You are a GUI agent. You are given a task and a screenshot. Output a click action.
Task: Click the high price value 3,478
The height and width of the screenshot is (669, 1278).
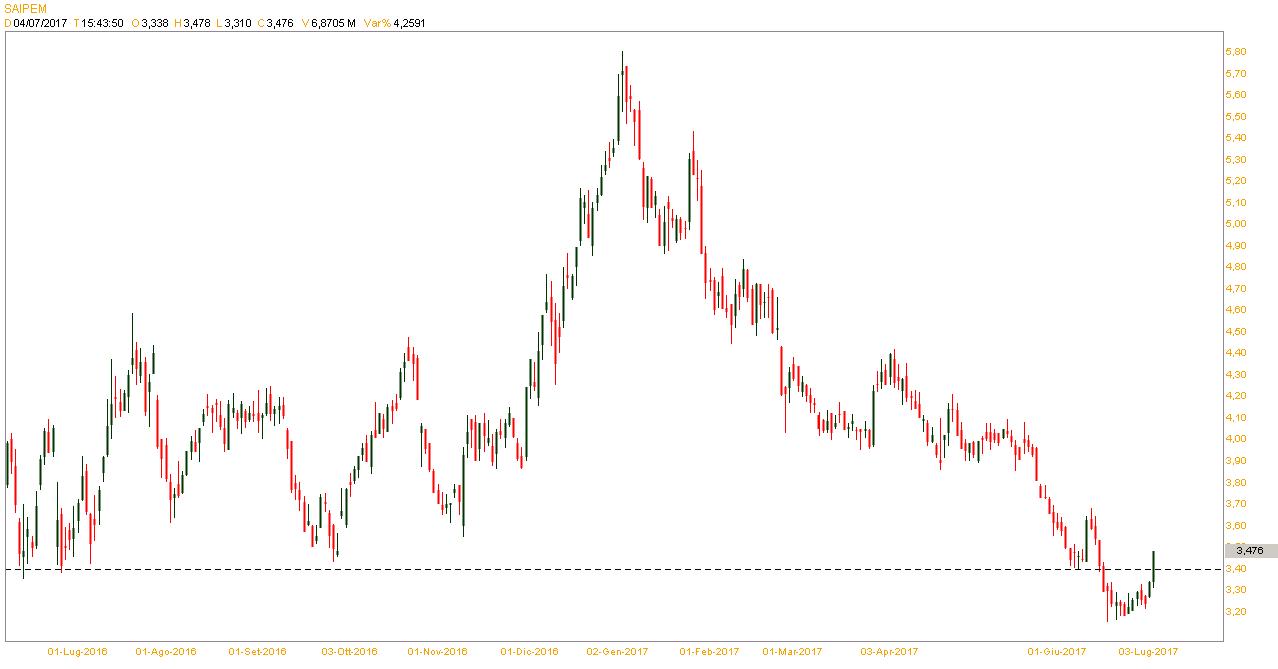pos(198,23)
